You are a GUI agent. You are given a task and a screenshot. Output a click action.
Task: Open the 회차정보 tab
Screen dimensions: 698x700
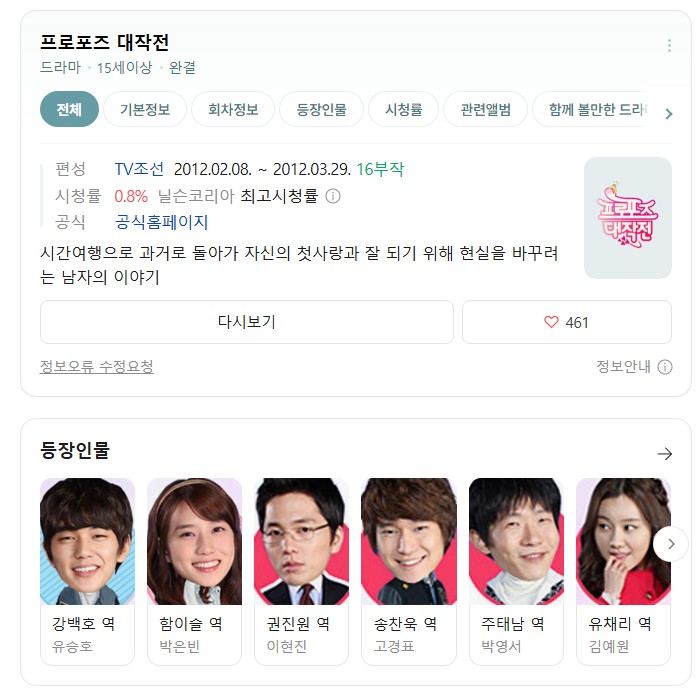(x=233, y=109)
